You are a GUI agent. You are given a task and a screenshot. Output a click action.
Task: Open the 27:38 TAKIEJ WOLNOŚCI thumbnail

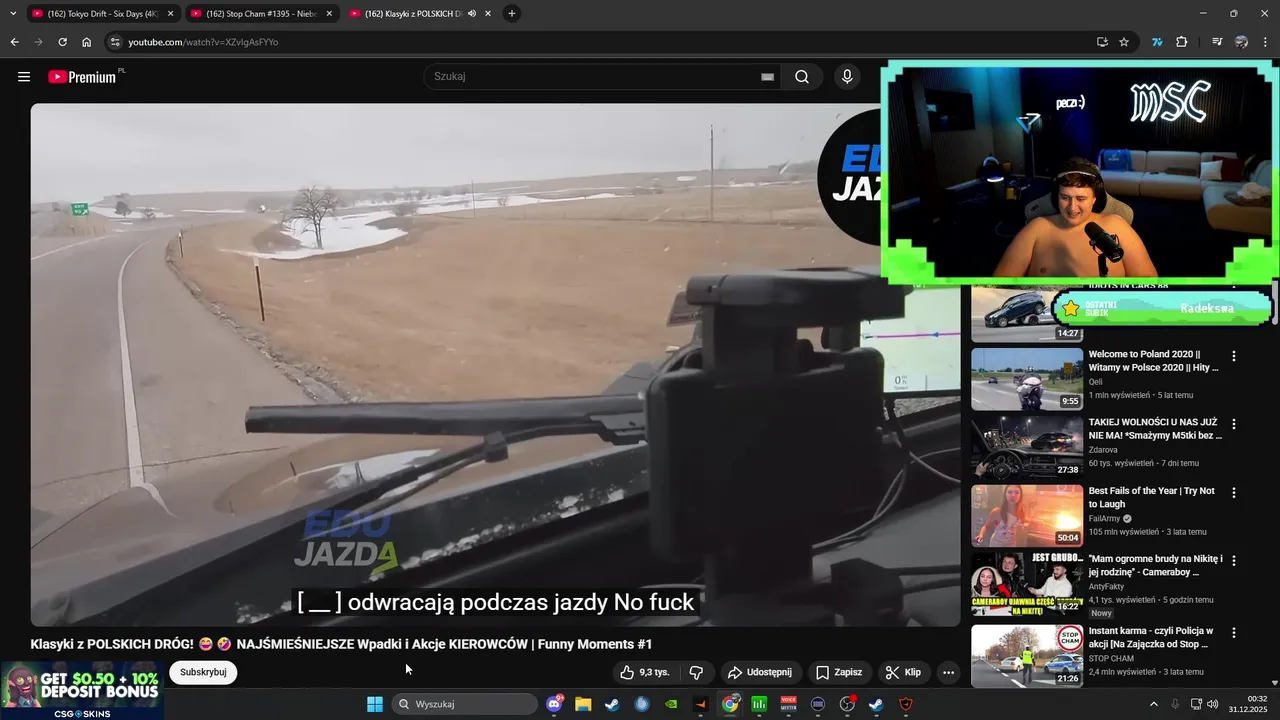[x=1027, y=447]
